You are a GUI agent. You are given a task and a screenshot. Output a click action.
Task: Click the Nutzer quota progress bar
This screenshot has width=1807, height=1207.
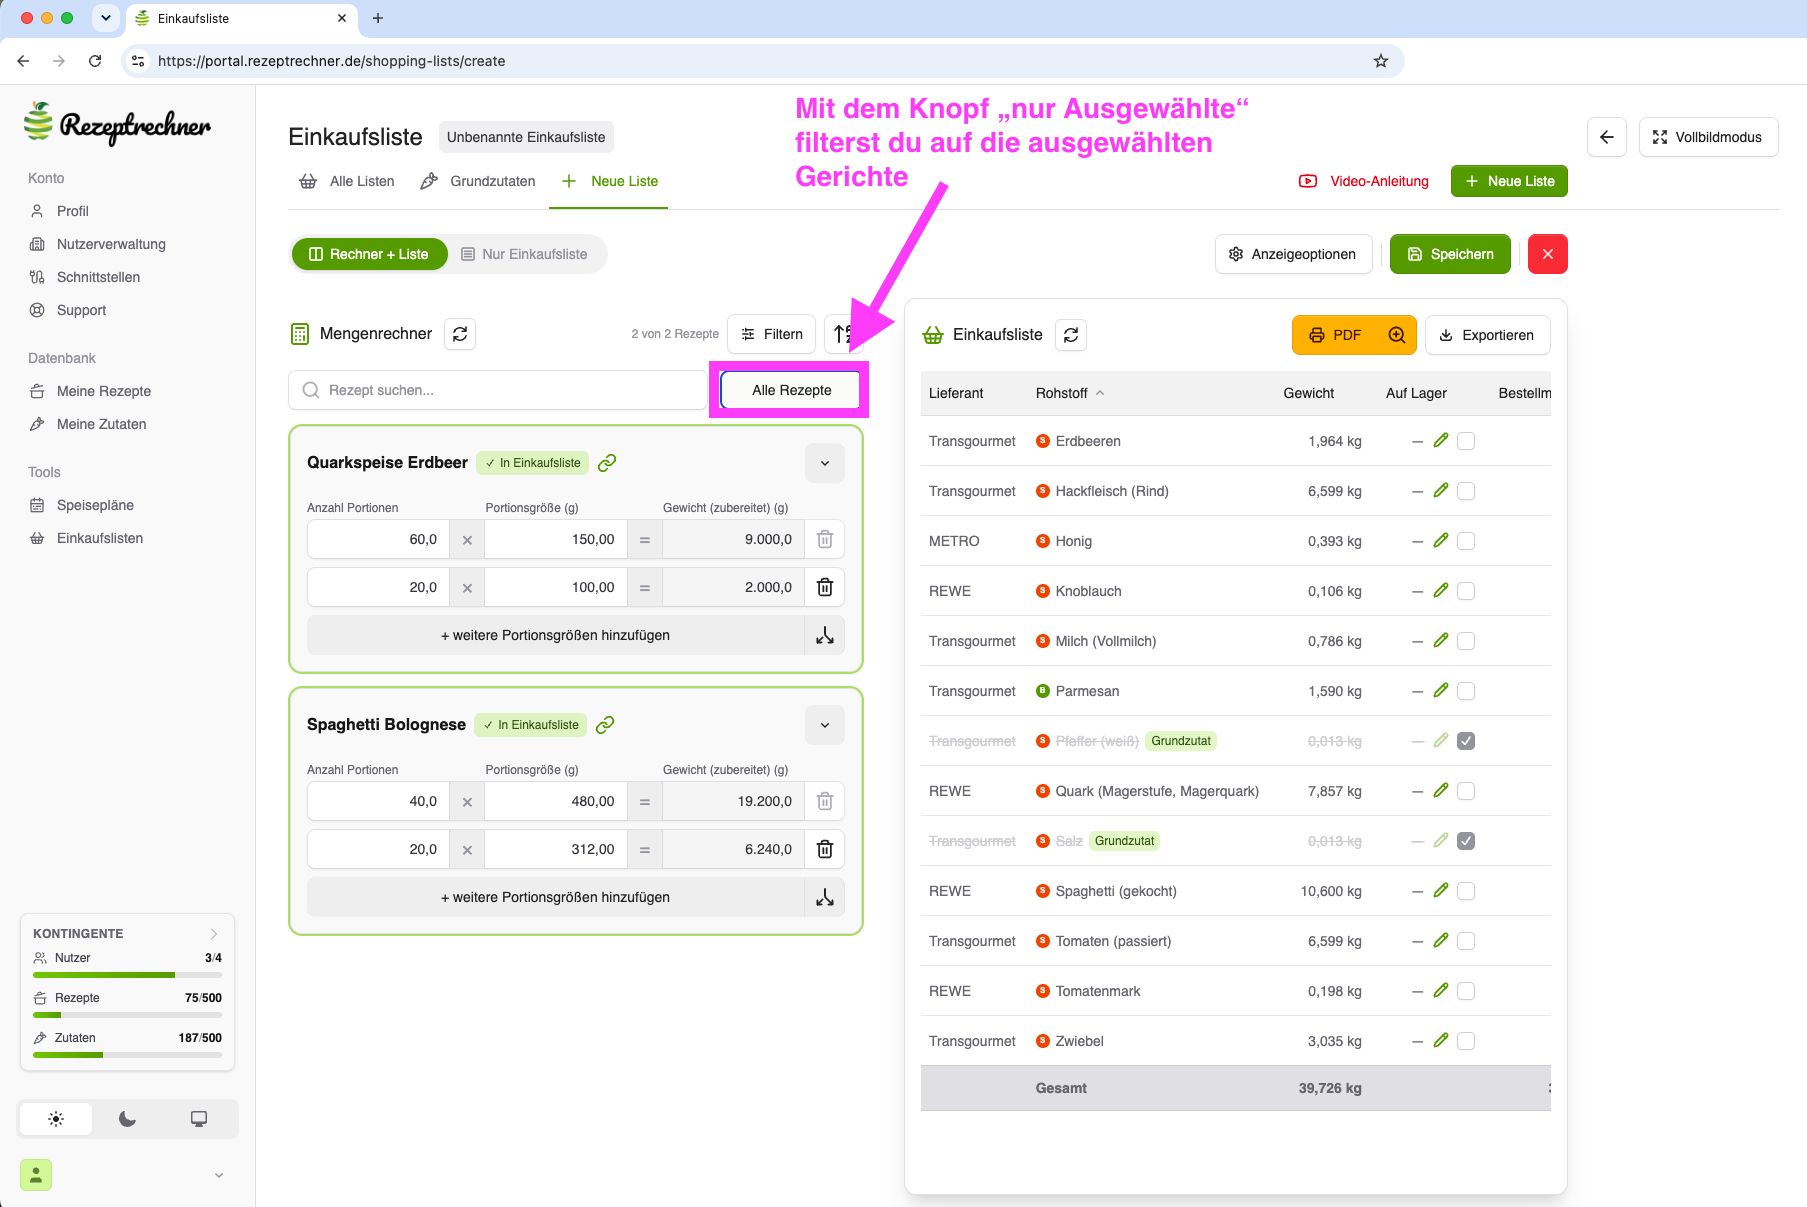(x=127, y=975)
